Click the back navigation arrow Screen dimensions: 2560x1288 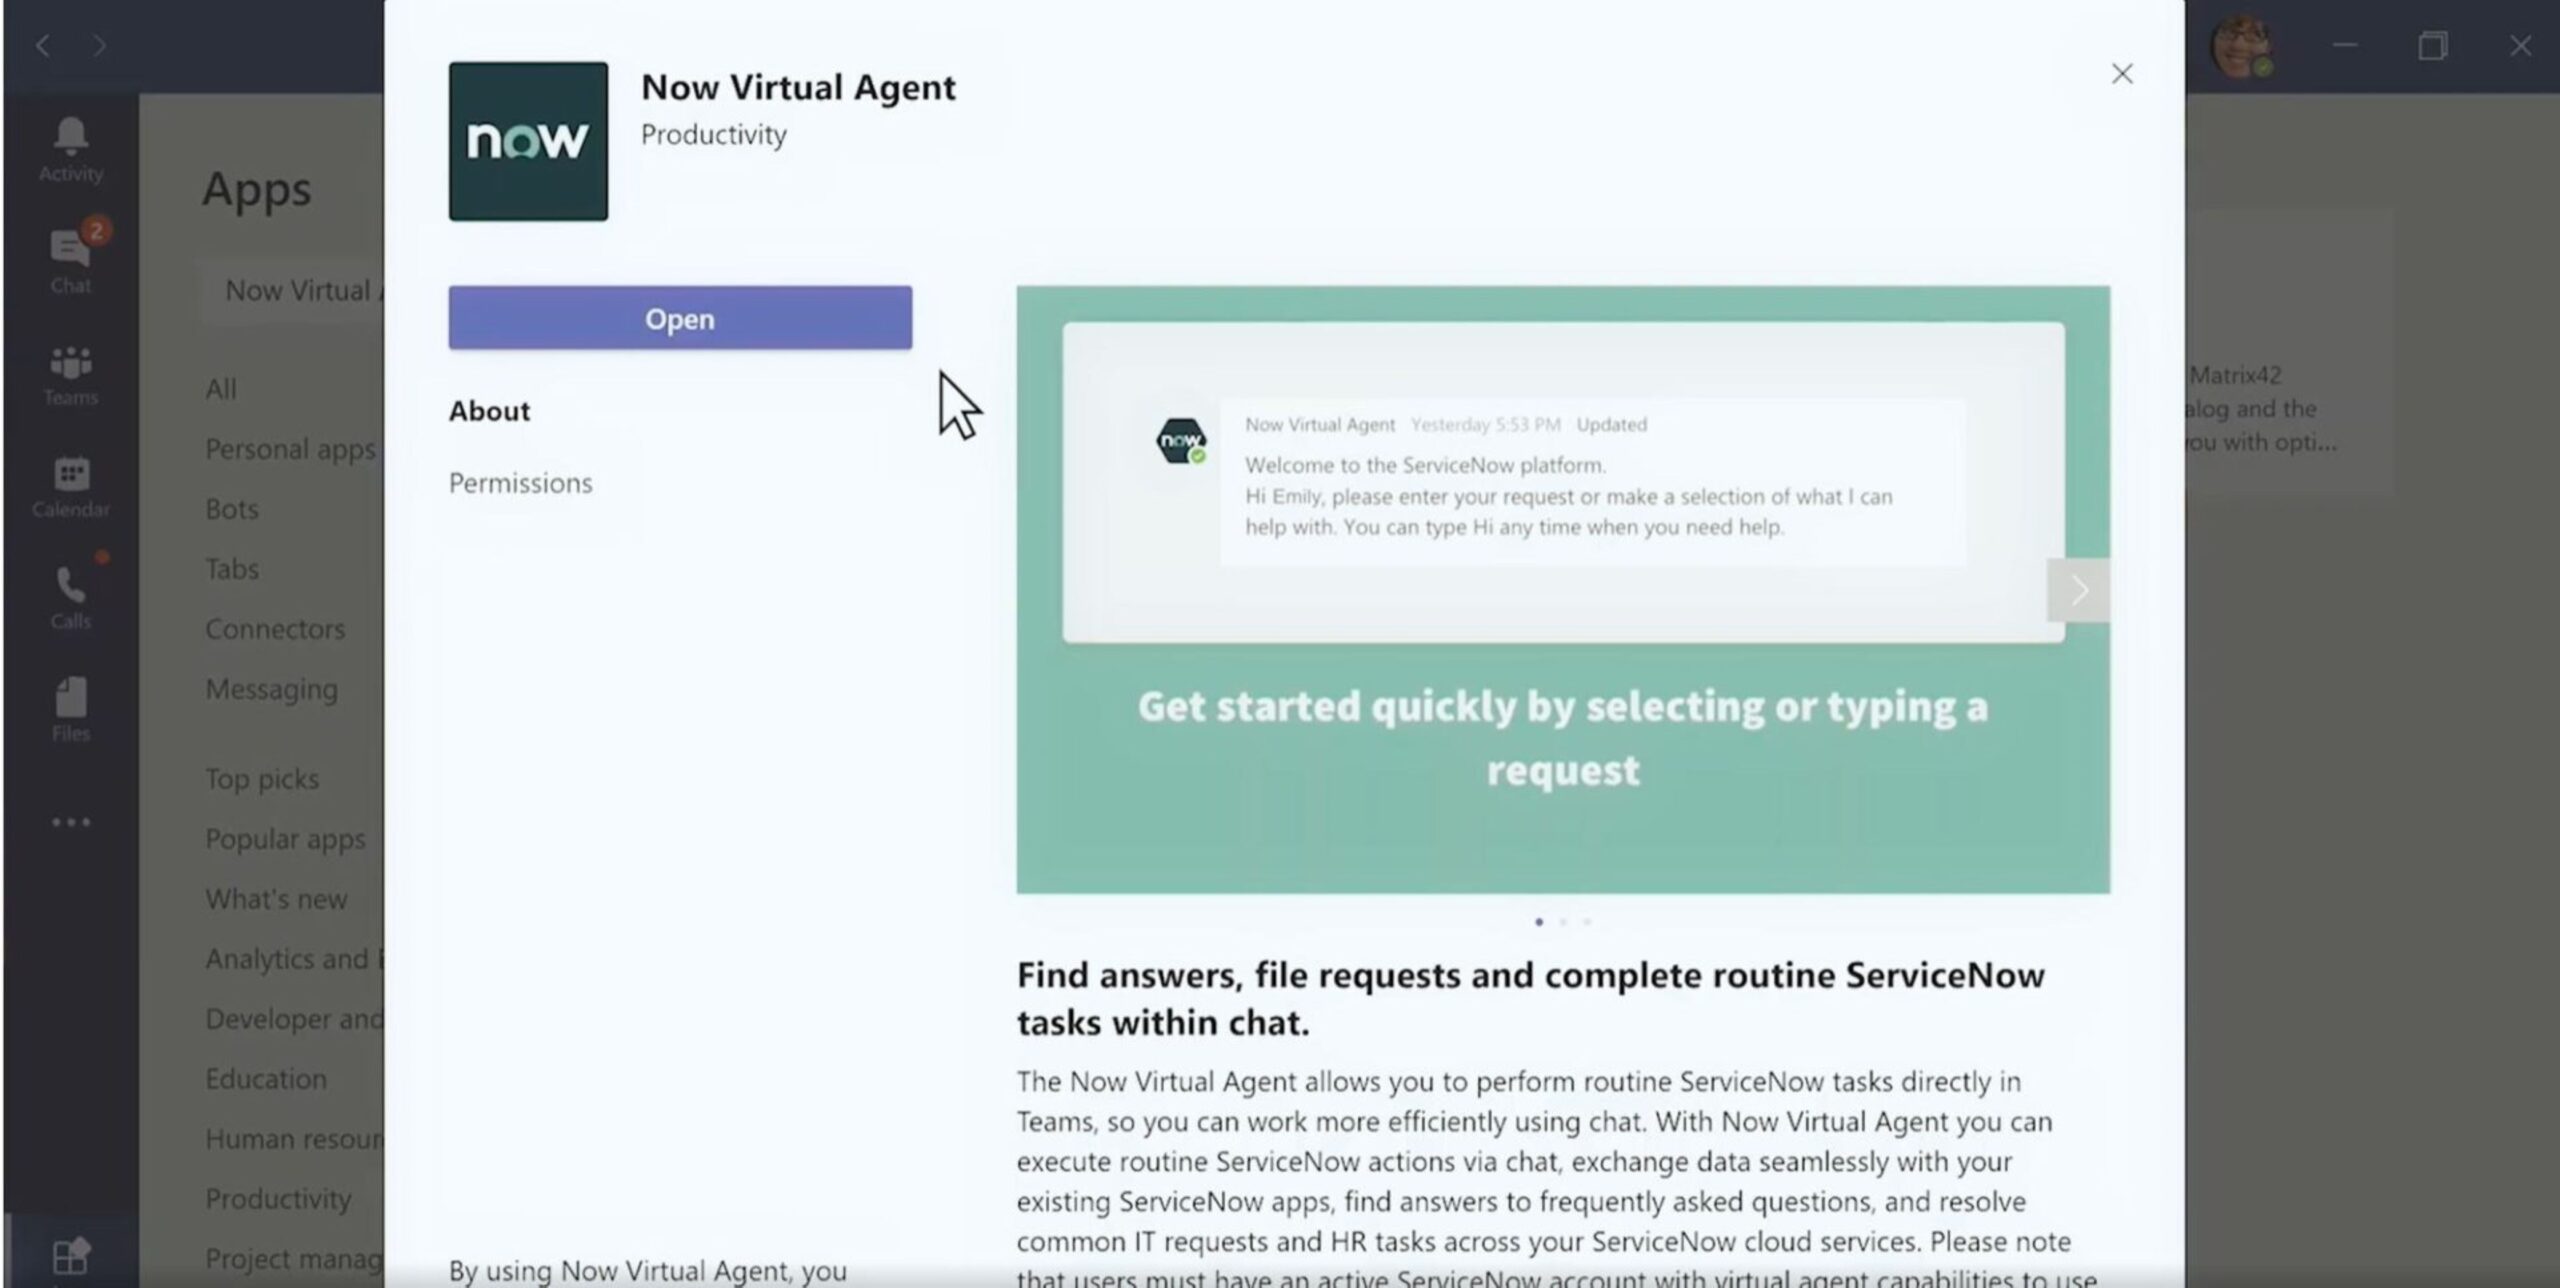pyautogui.click(x=42, y=45)
